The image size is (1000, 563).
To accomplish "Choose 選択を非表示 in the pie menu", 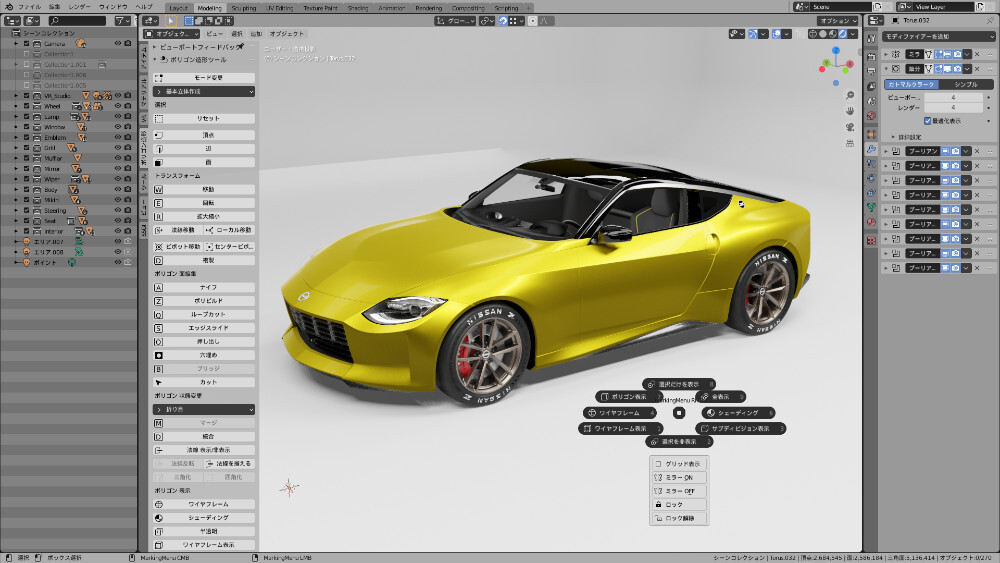I will pos(679,441).
